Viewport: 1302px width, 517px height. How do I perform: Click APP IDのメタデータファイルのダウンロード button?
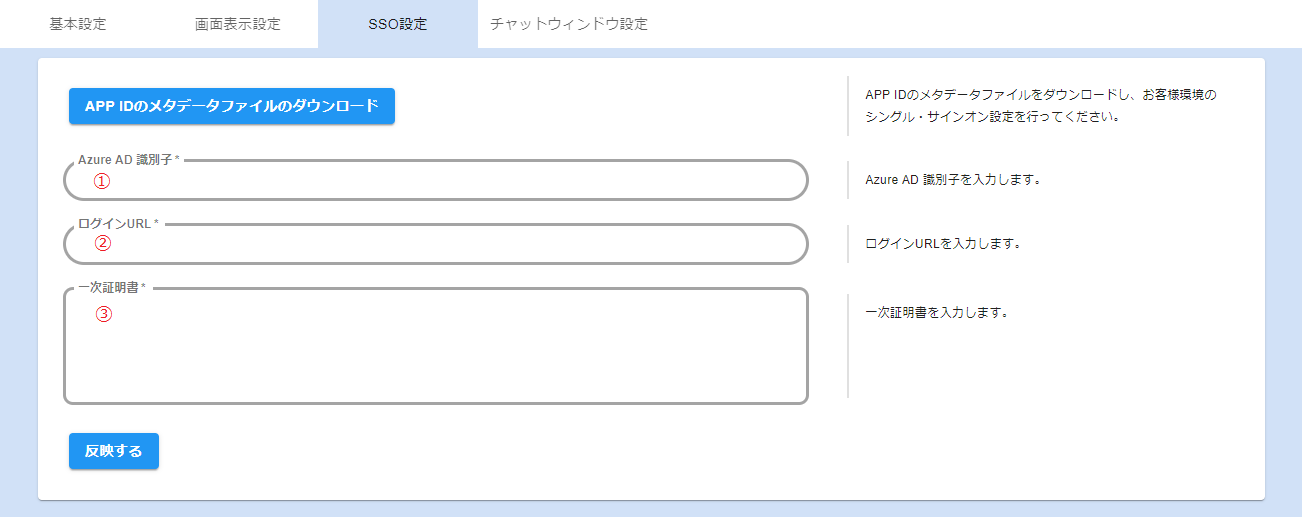[x=232, y=106]
